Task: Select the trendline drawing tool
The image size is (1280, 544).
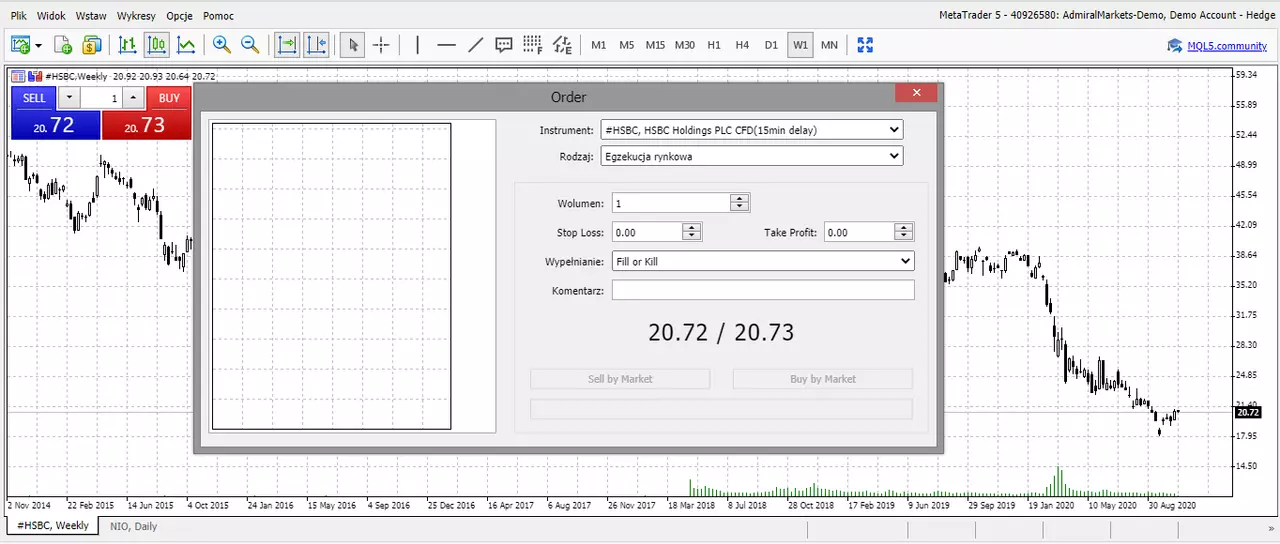Action: tap(476, 45)
